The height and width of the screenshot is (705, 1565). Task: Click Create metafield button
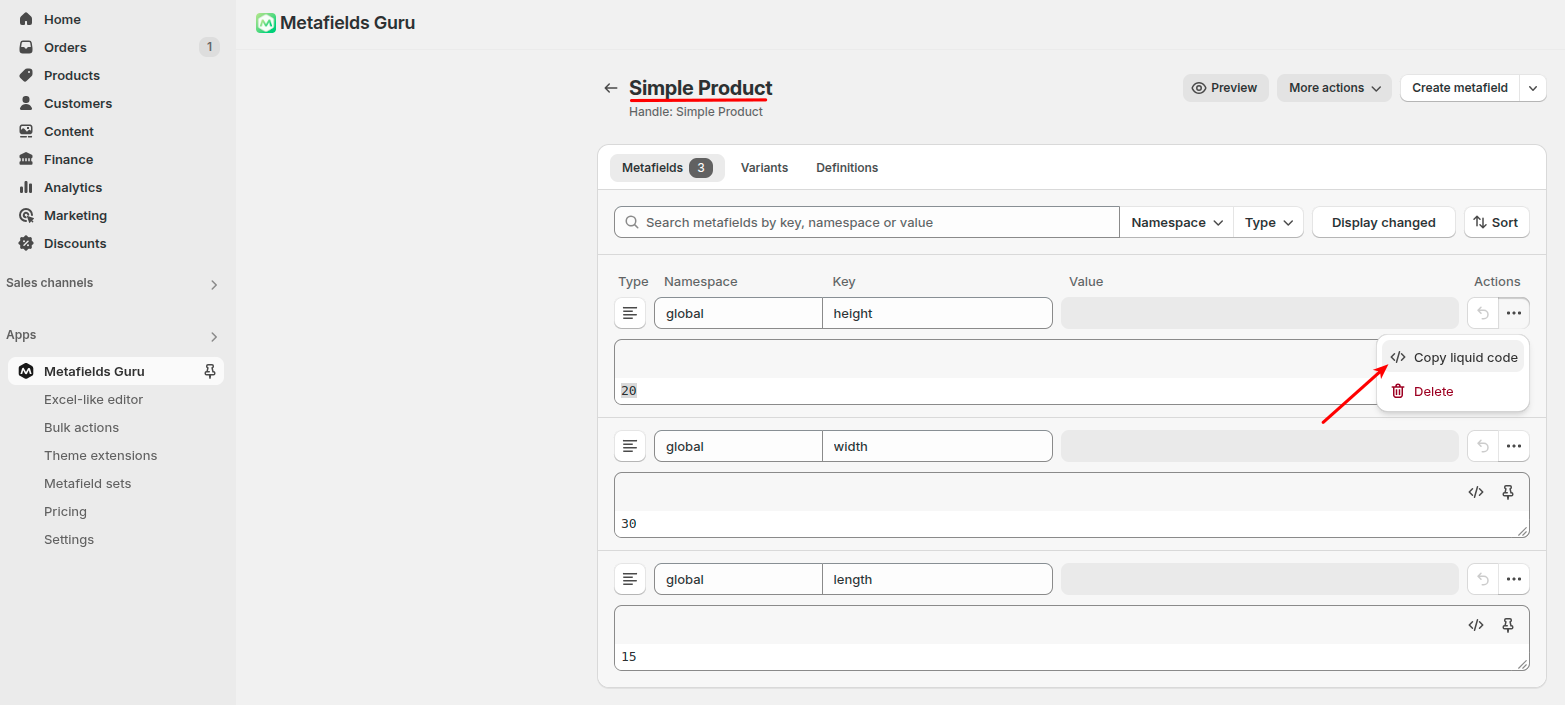pos(1460,88)
